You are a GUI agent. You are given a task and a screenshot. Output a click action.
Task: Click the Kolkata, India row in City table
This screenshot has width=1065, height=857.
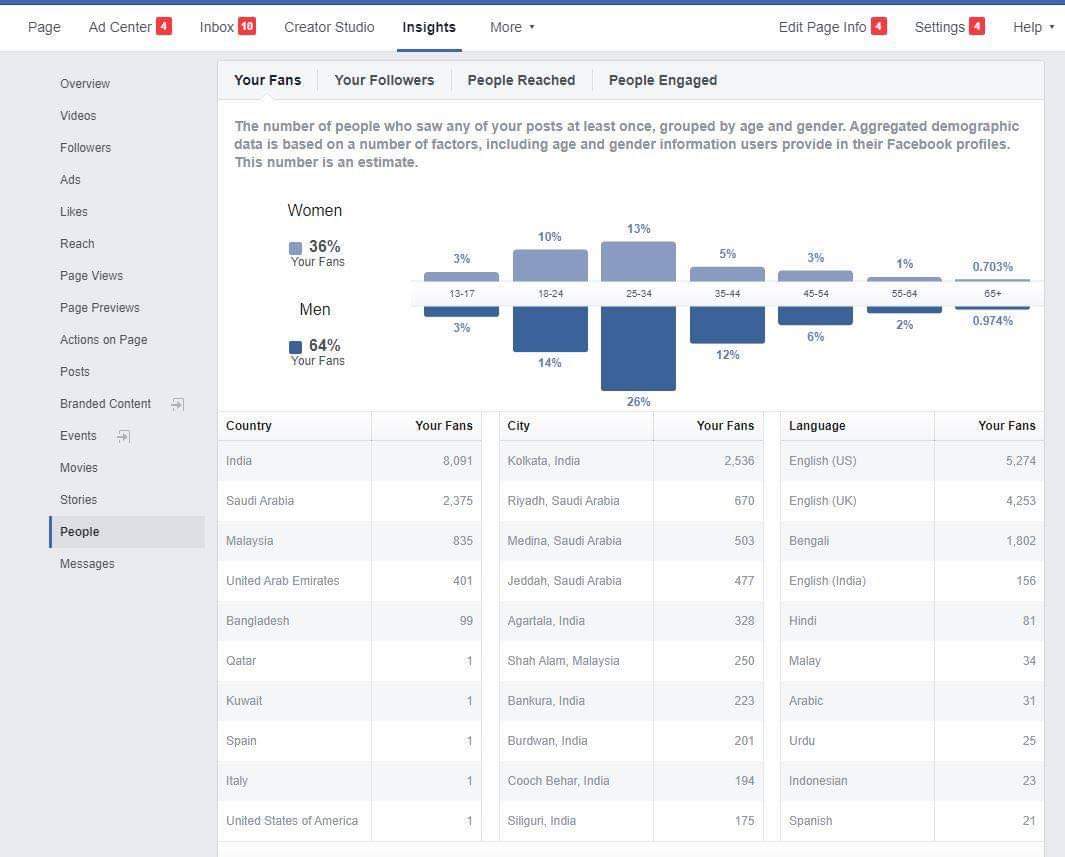(631, 460)
